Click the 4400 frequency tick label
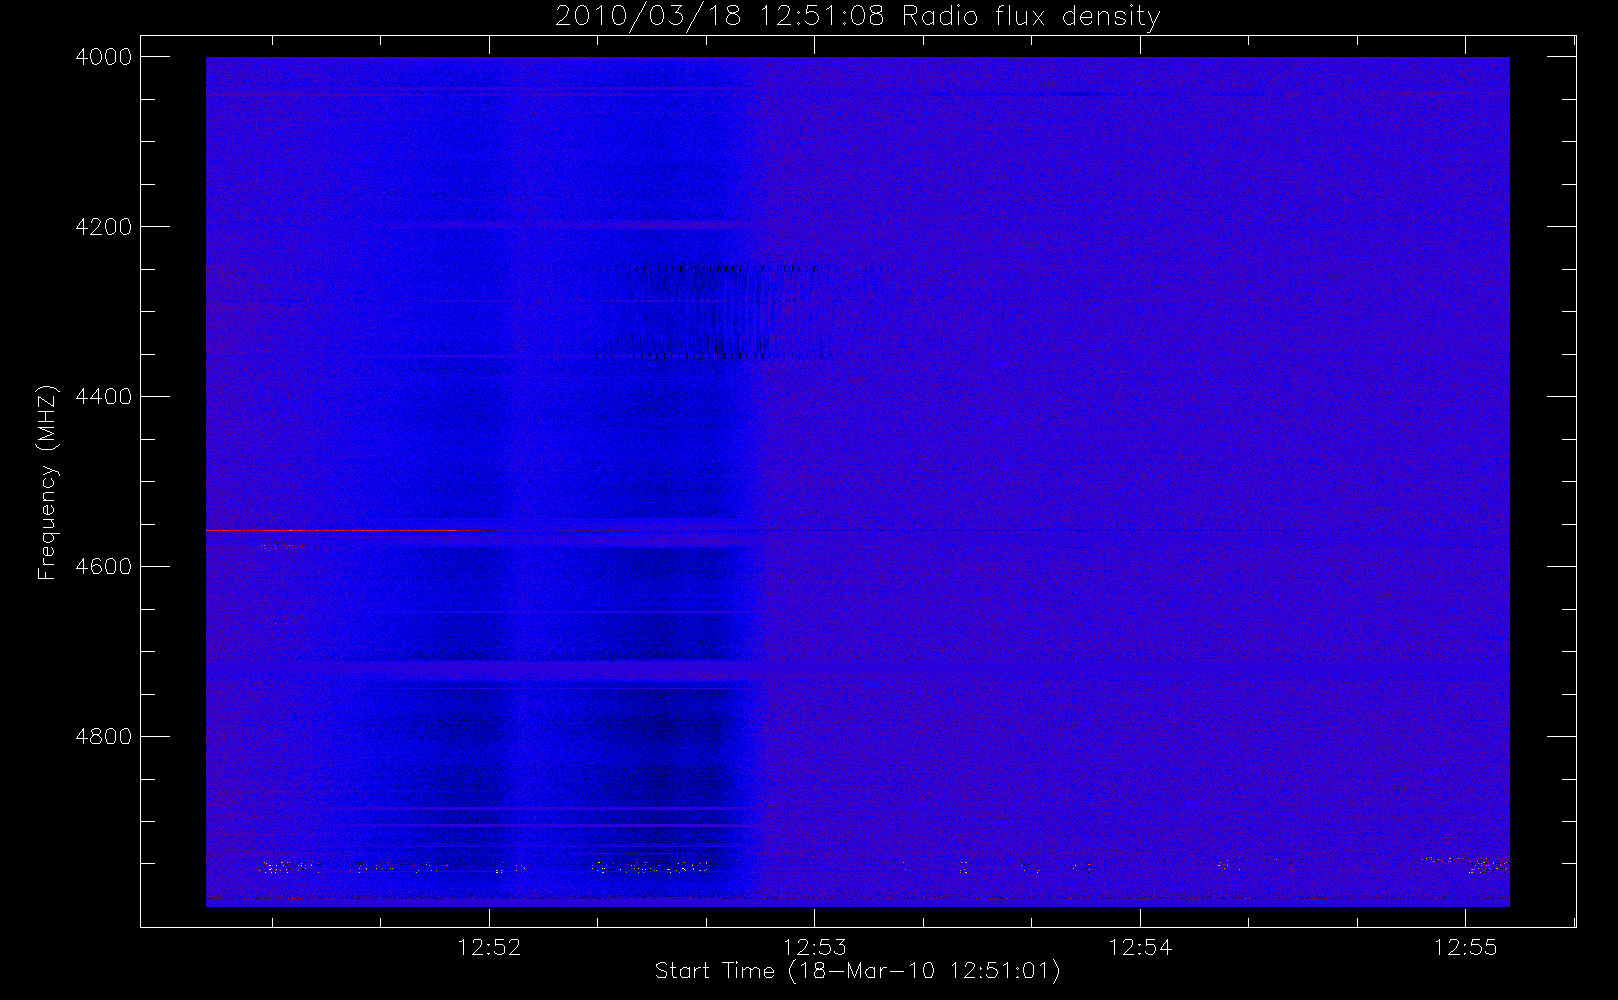This screenshot has width=1618, height=1000. (x=103, y=397)
